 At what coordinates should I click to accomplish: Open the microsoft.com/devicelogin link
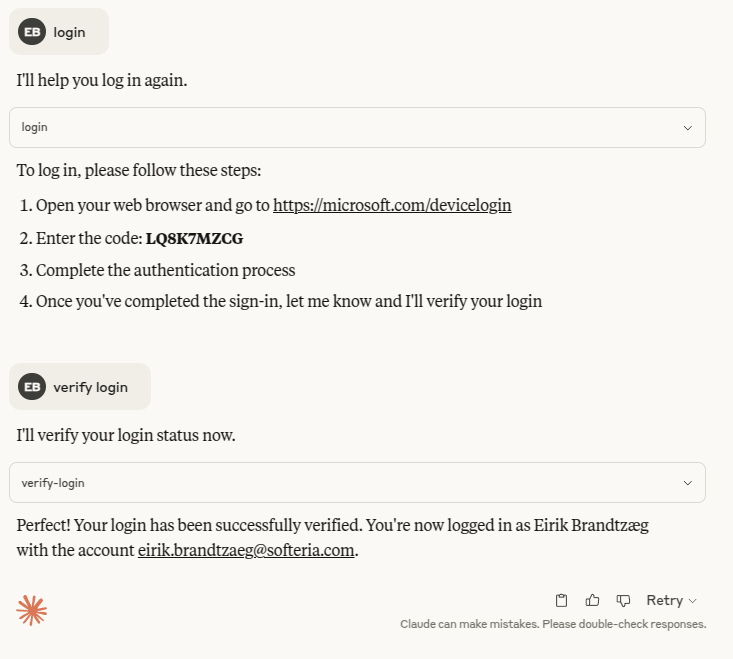coord(392,205)
